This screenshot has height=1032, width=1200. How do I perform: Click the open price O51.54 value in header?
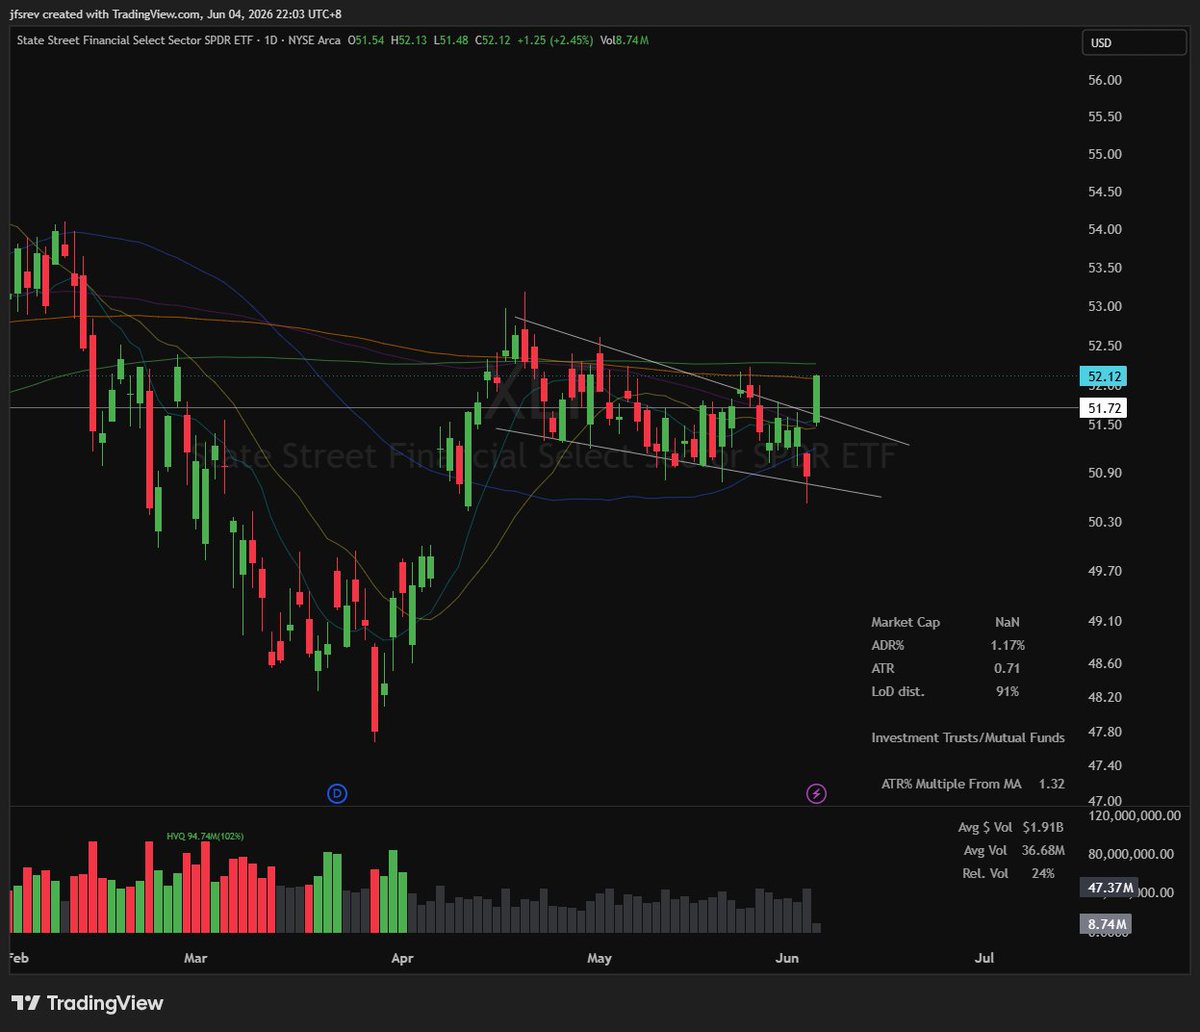pos(367,40)
